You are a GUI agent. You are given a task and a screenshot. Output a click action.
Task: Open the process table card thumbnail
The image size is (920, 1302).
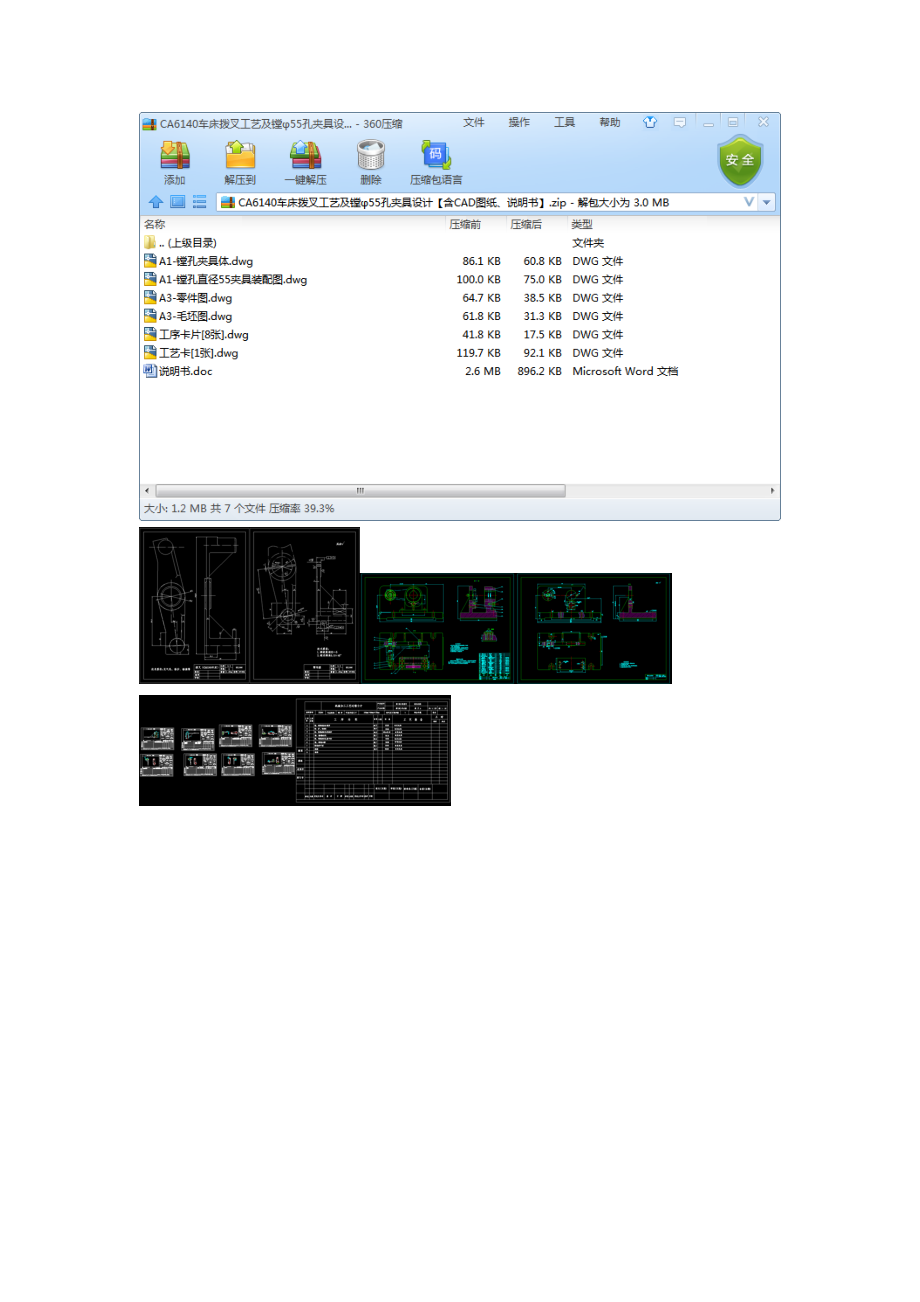(373, 750)
